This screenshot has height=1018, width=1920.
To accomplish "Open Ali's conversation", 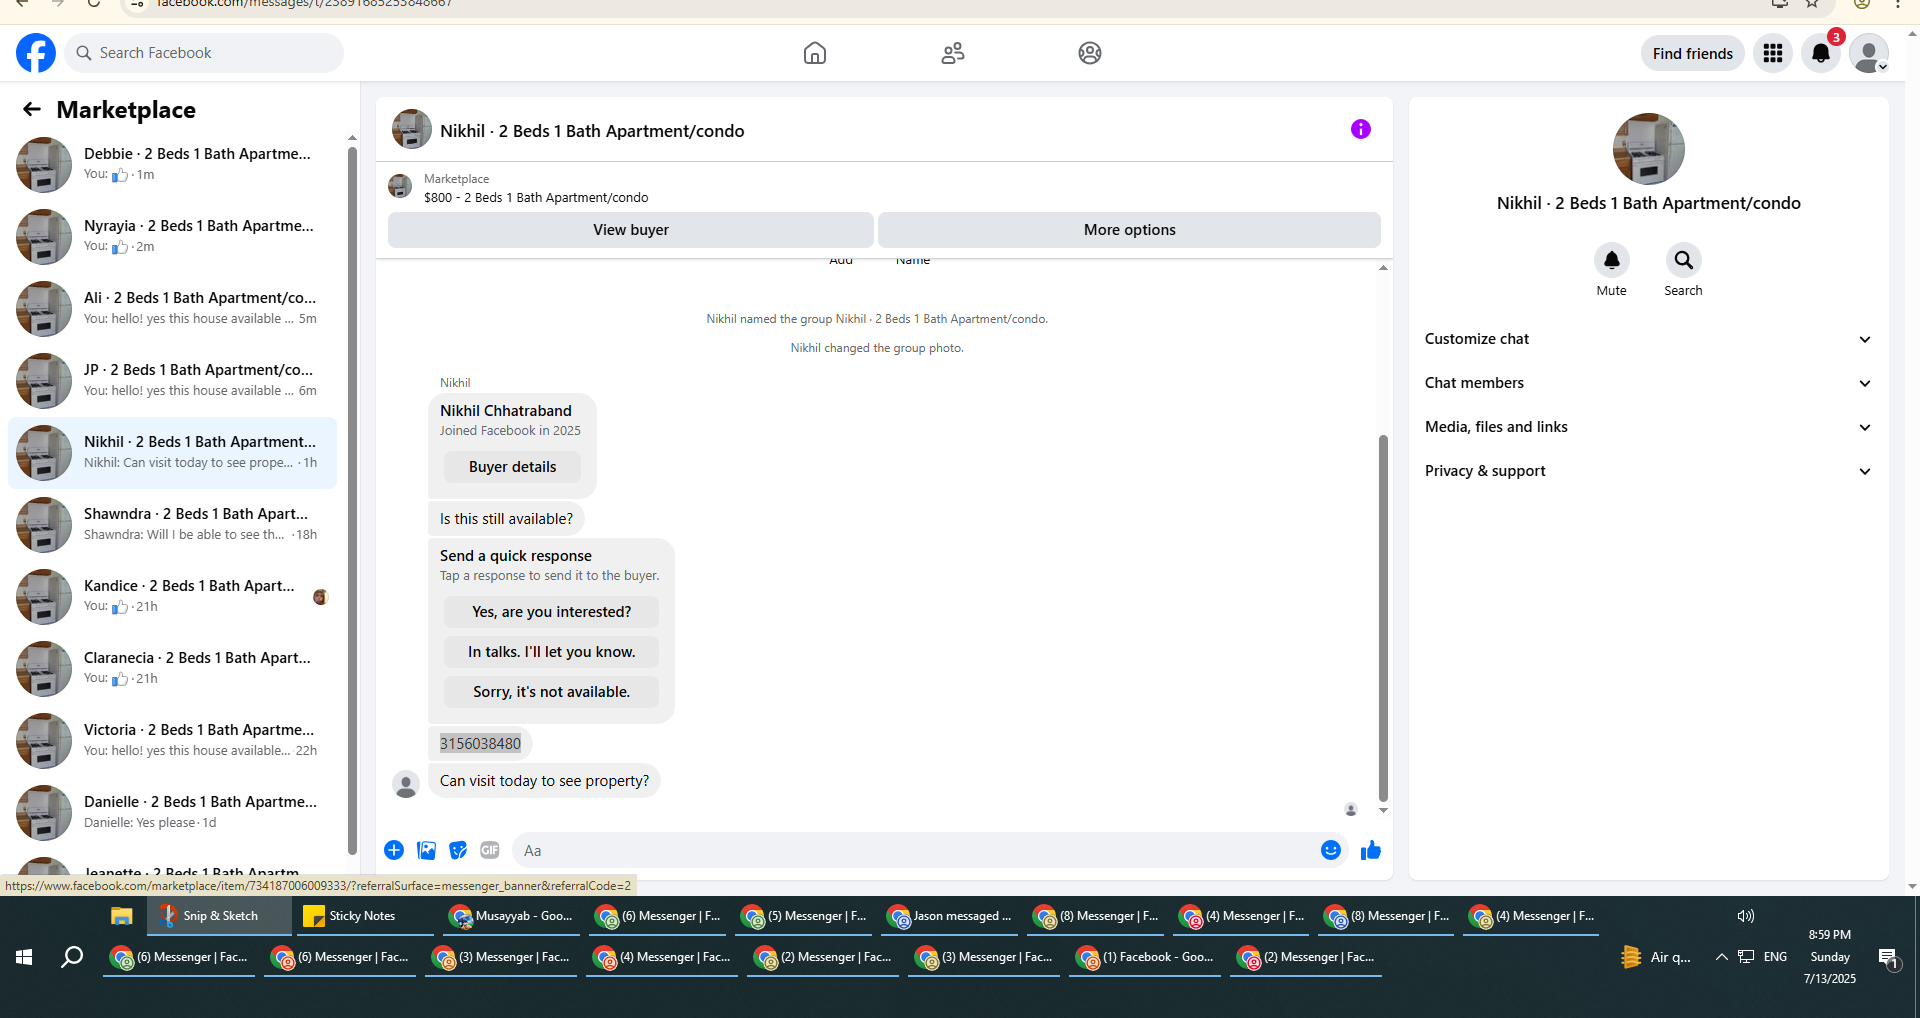I will pos(172,309).
